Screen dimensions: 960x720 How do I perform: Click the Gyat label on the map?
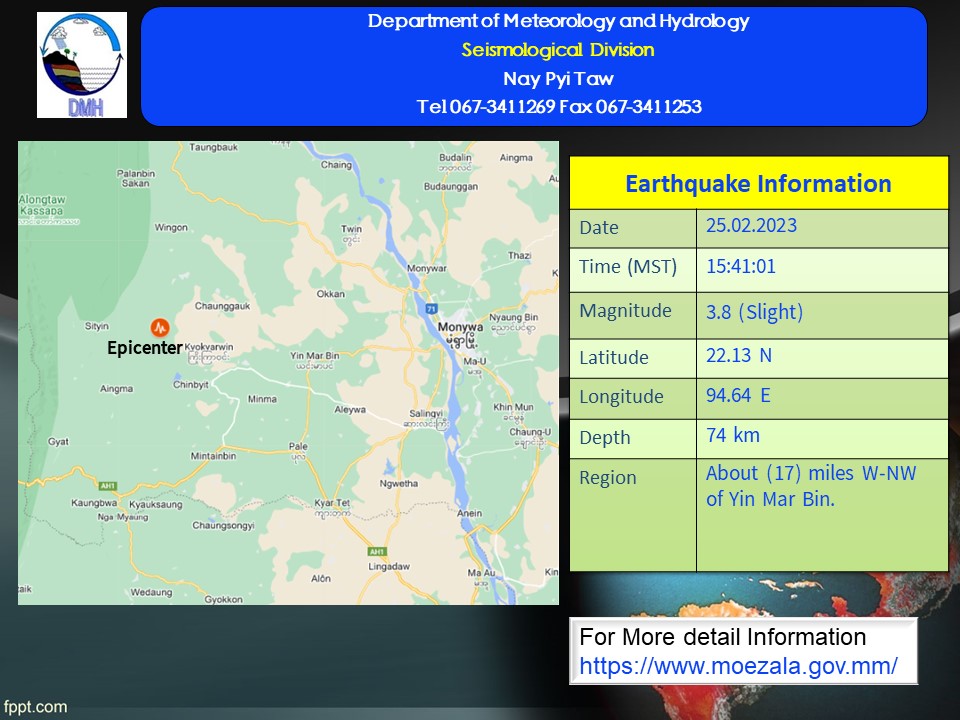tap(58, 441)
